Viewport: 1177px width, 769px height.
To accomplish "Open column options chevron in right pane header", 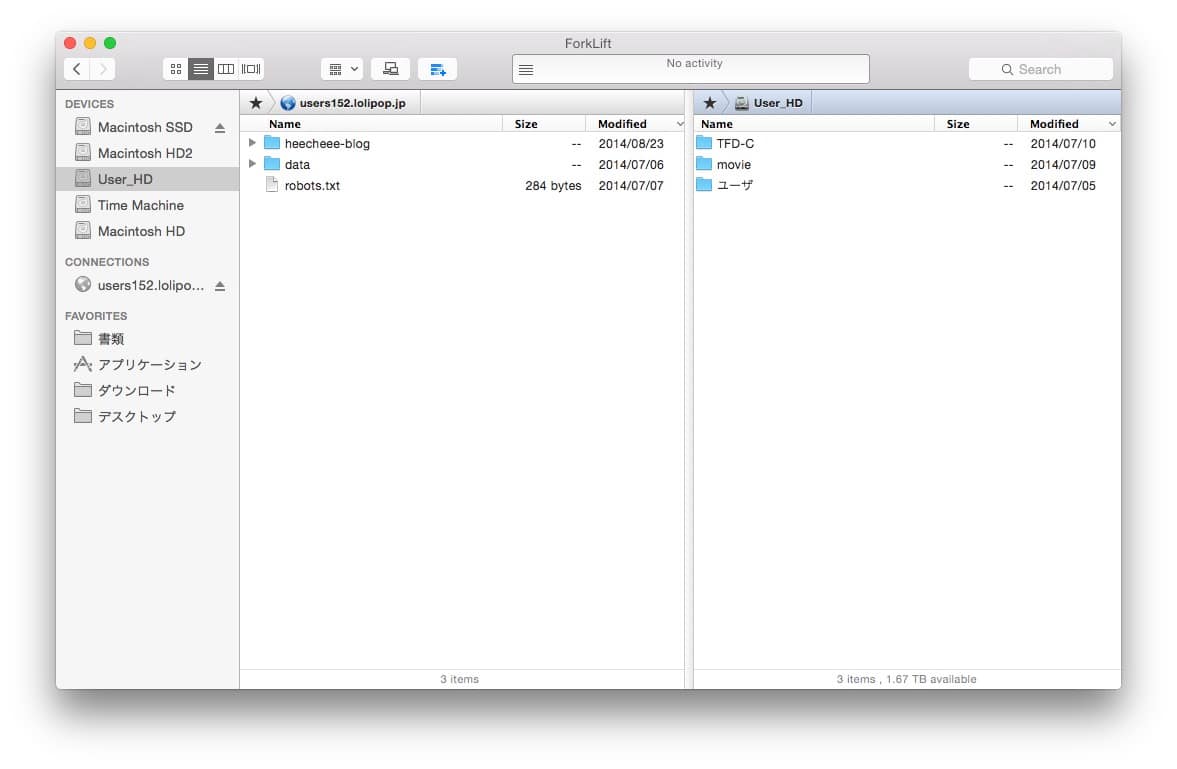I will [1113, 124].
